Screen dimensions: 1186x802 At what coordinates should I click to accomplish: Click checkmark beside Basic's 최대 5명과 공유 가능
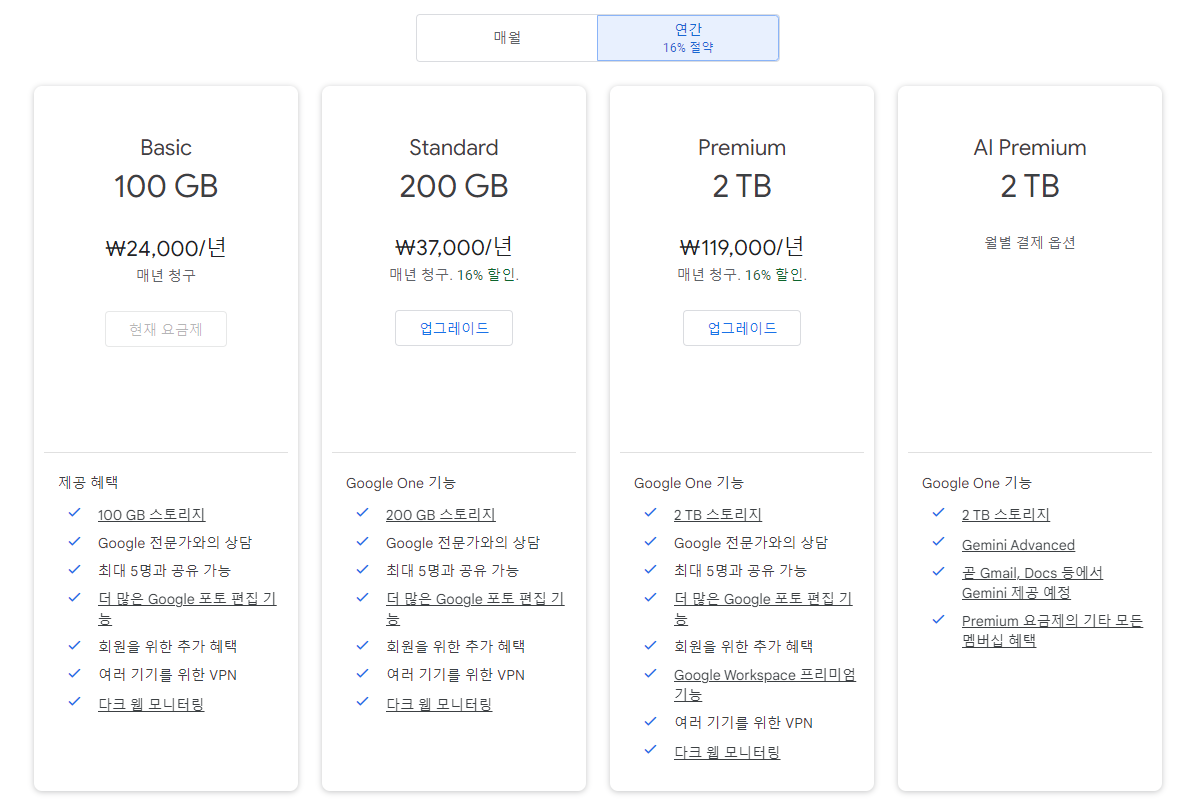74,569
